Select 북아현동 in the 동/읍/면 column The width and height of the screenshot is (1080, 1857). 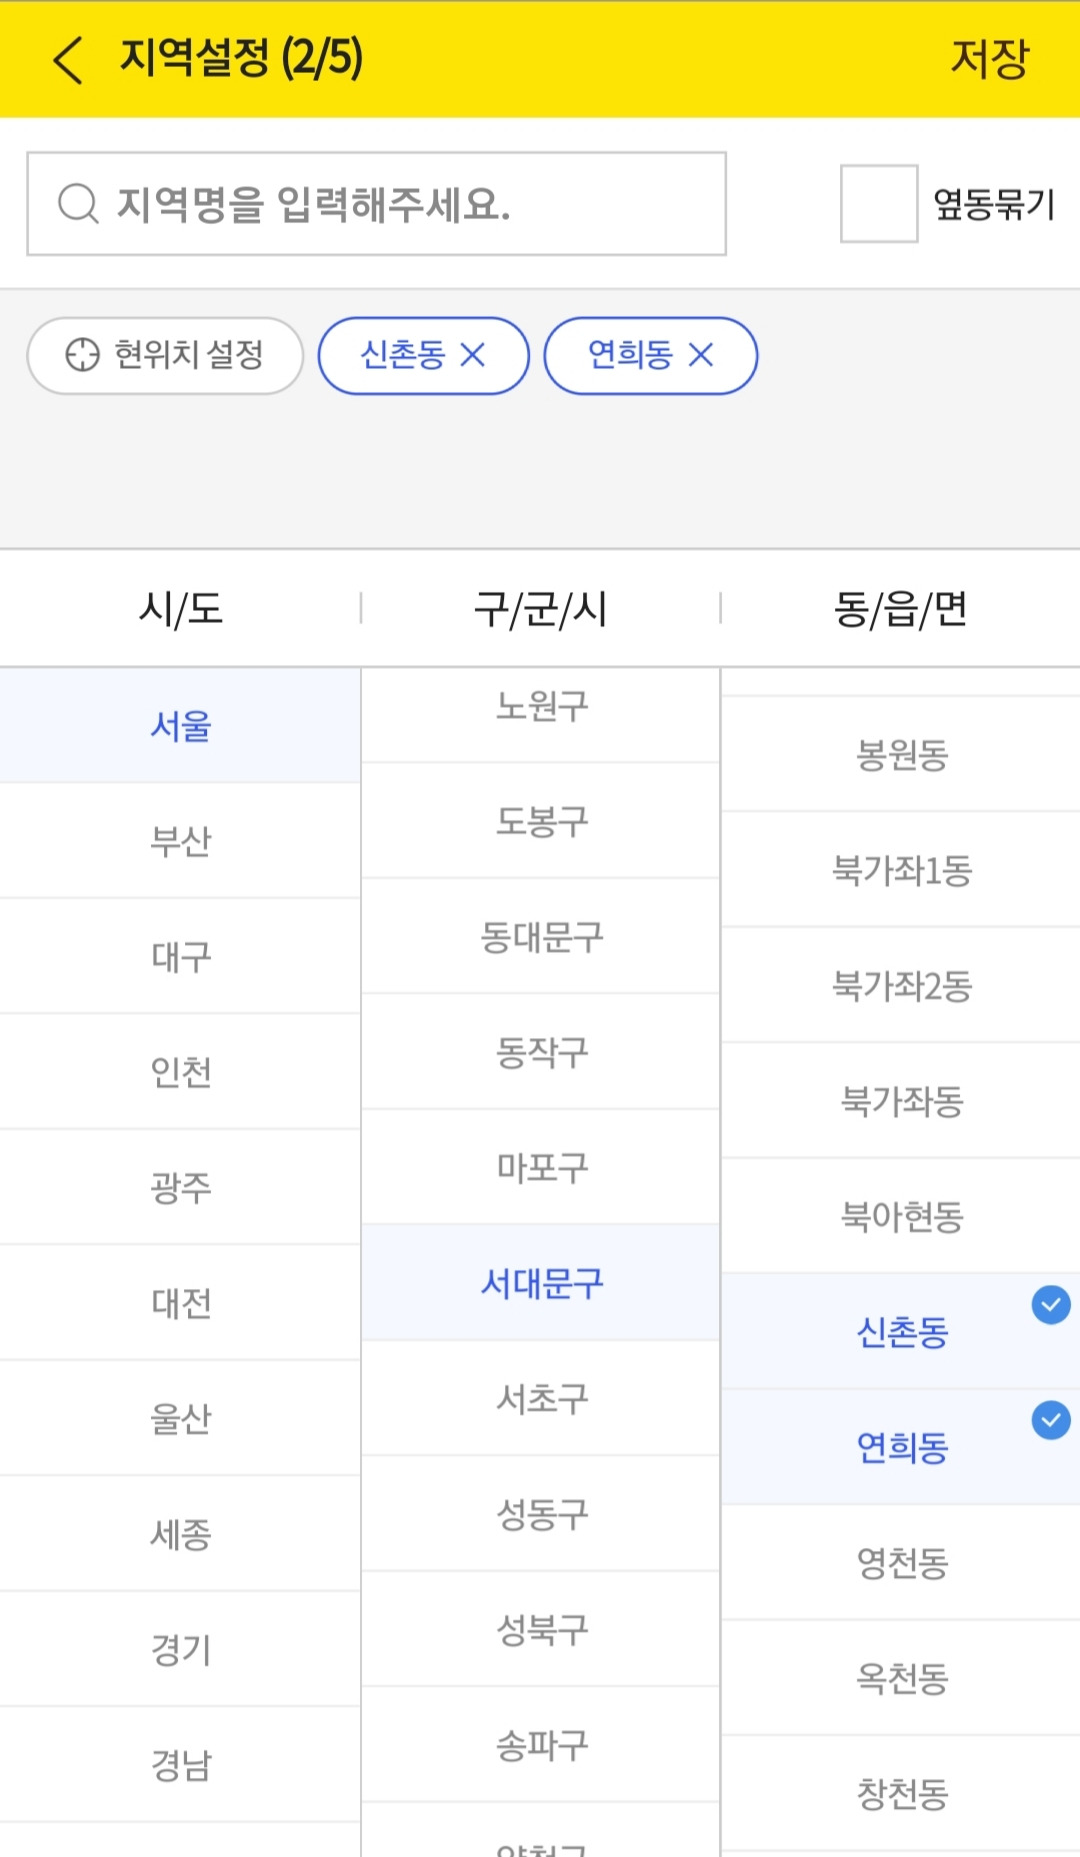901,1216
